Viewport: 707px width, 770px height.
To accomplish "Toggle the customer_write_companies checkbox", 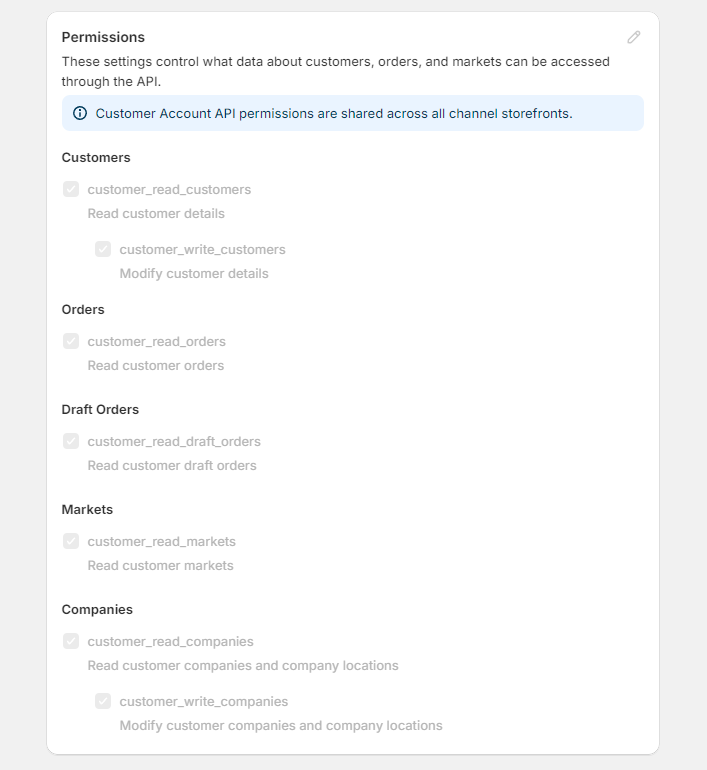I will (x=103, y=701).
